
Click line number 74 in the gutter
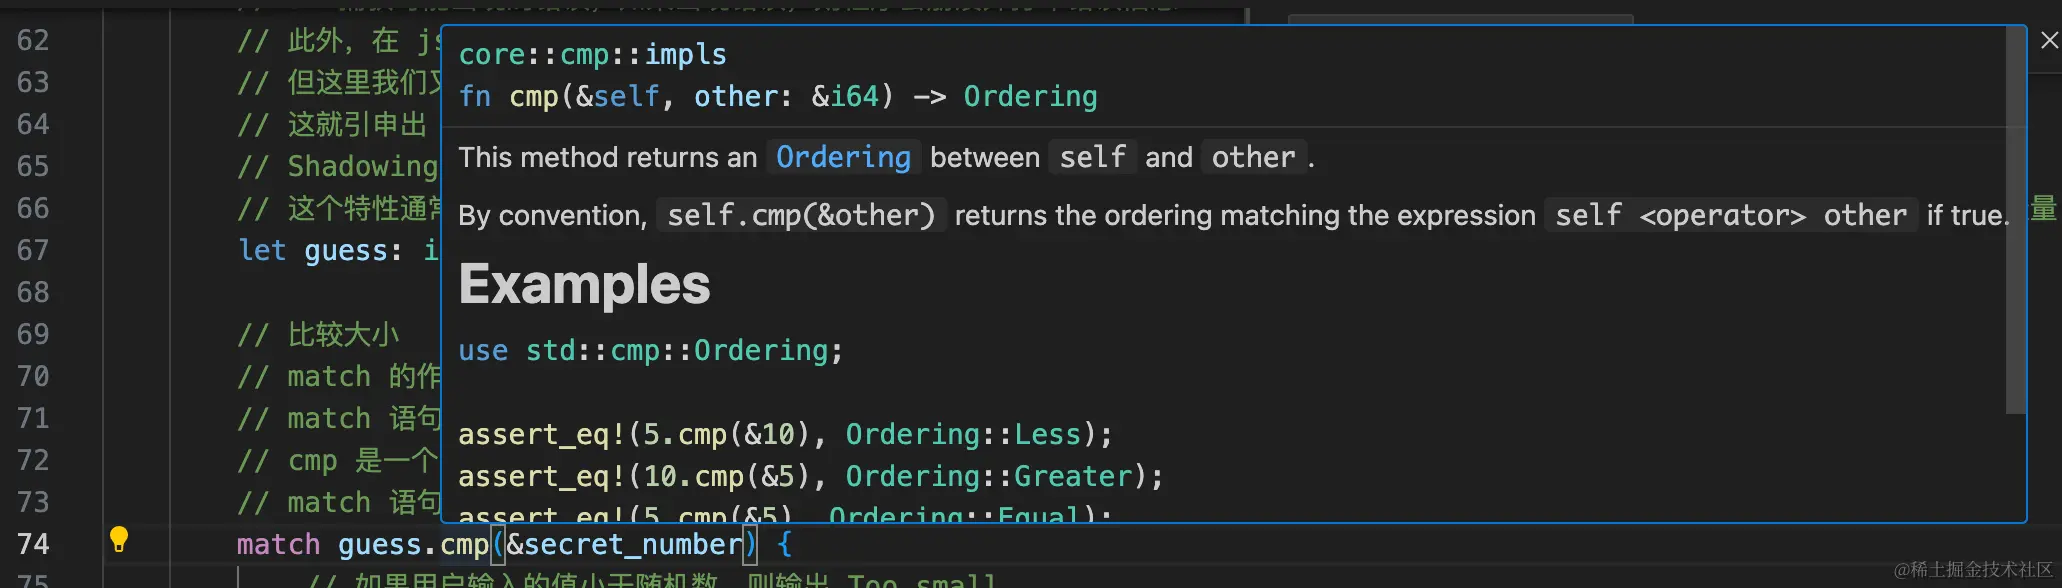pos(33,544)
